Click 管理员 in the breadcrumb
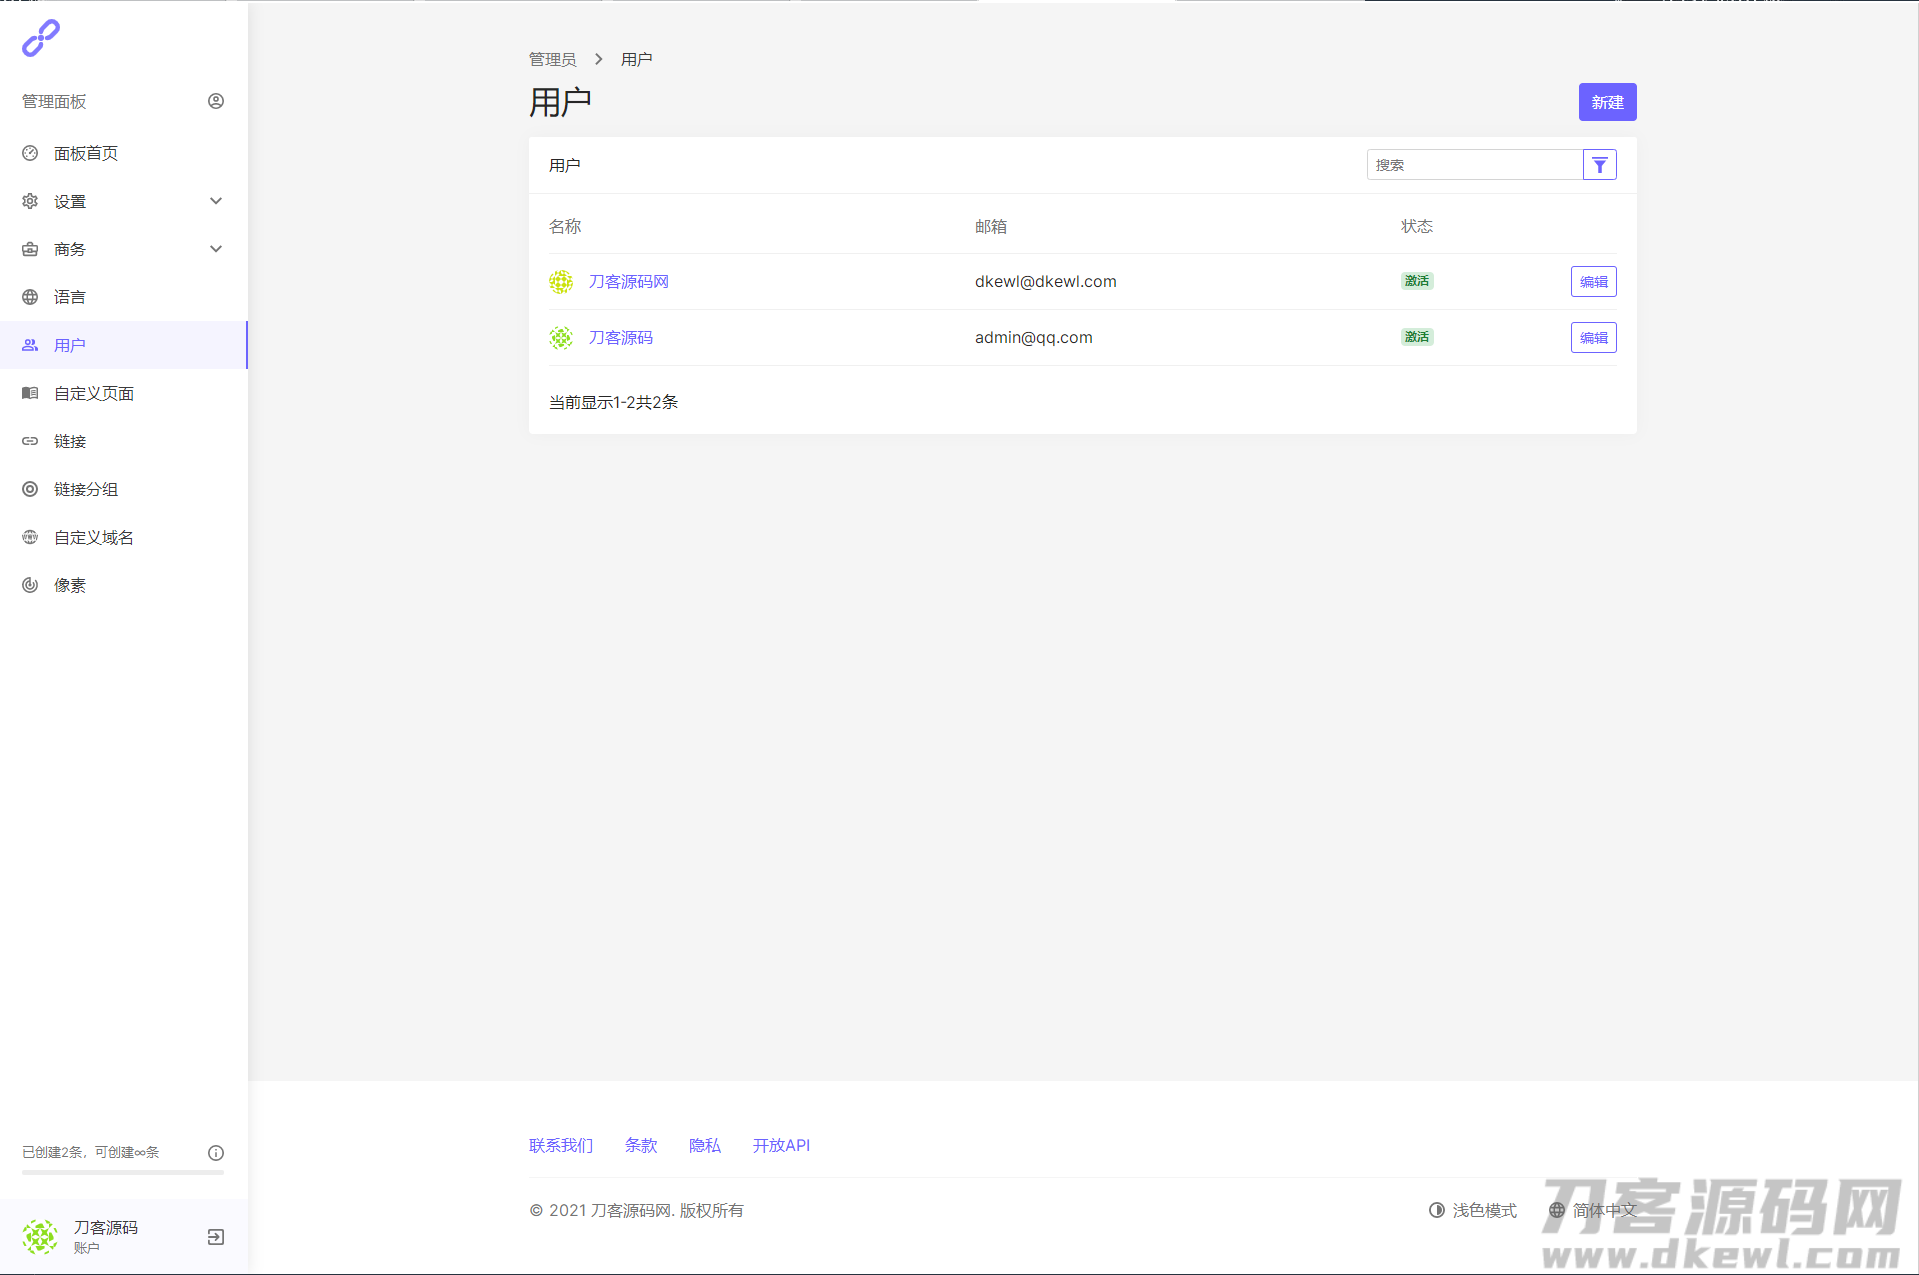 tap(552, 59)
